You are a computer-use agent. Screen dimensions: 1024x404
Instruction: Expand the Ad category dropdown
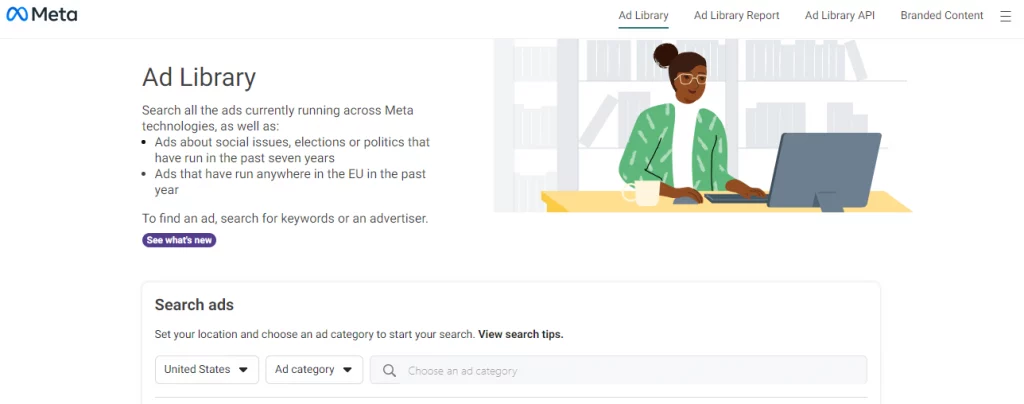pyautogui.click(x=313, y=370)
